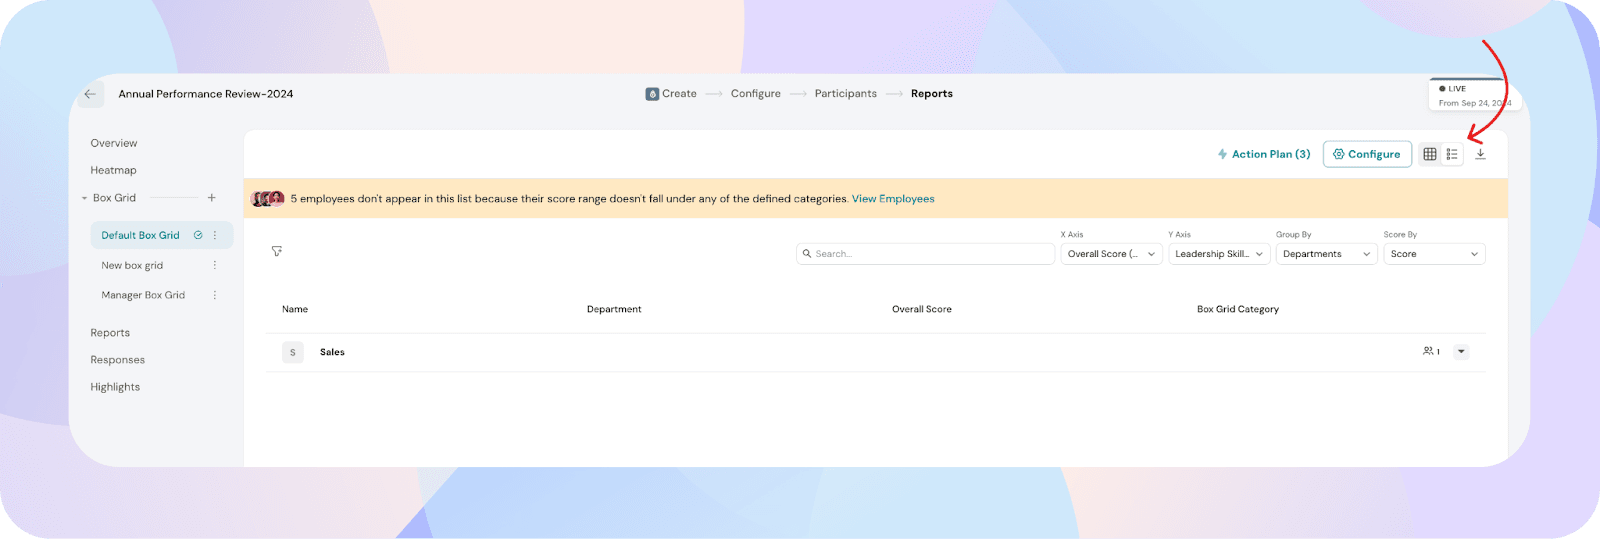Add a new box grid with plus
This screenshot has width=1600, height=539.
(211, 198)
